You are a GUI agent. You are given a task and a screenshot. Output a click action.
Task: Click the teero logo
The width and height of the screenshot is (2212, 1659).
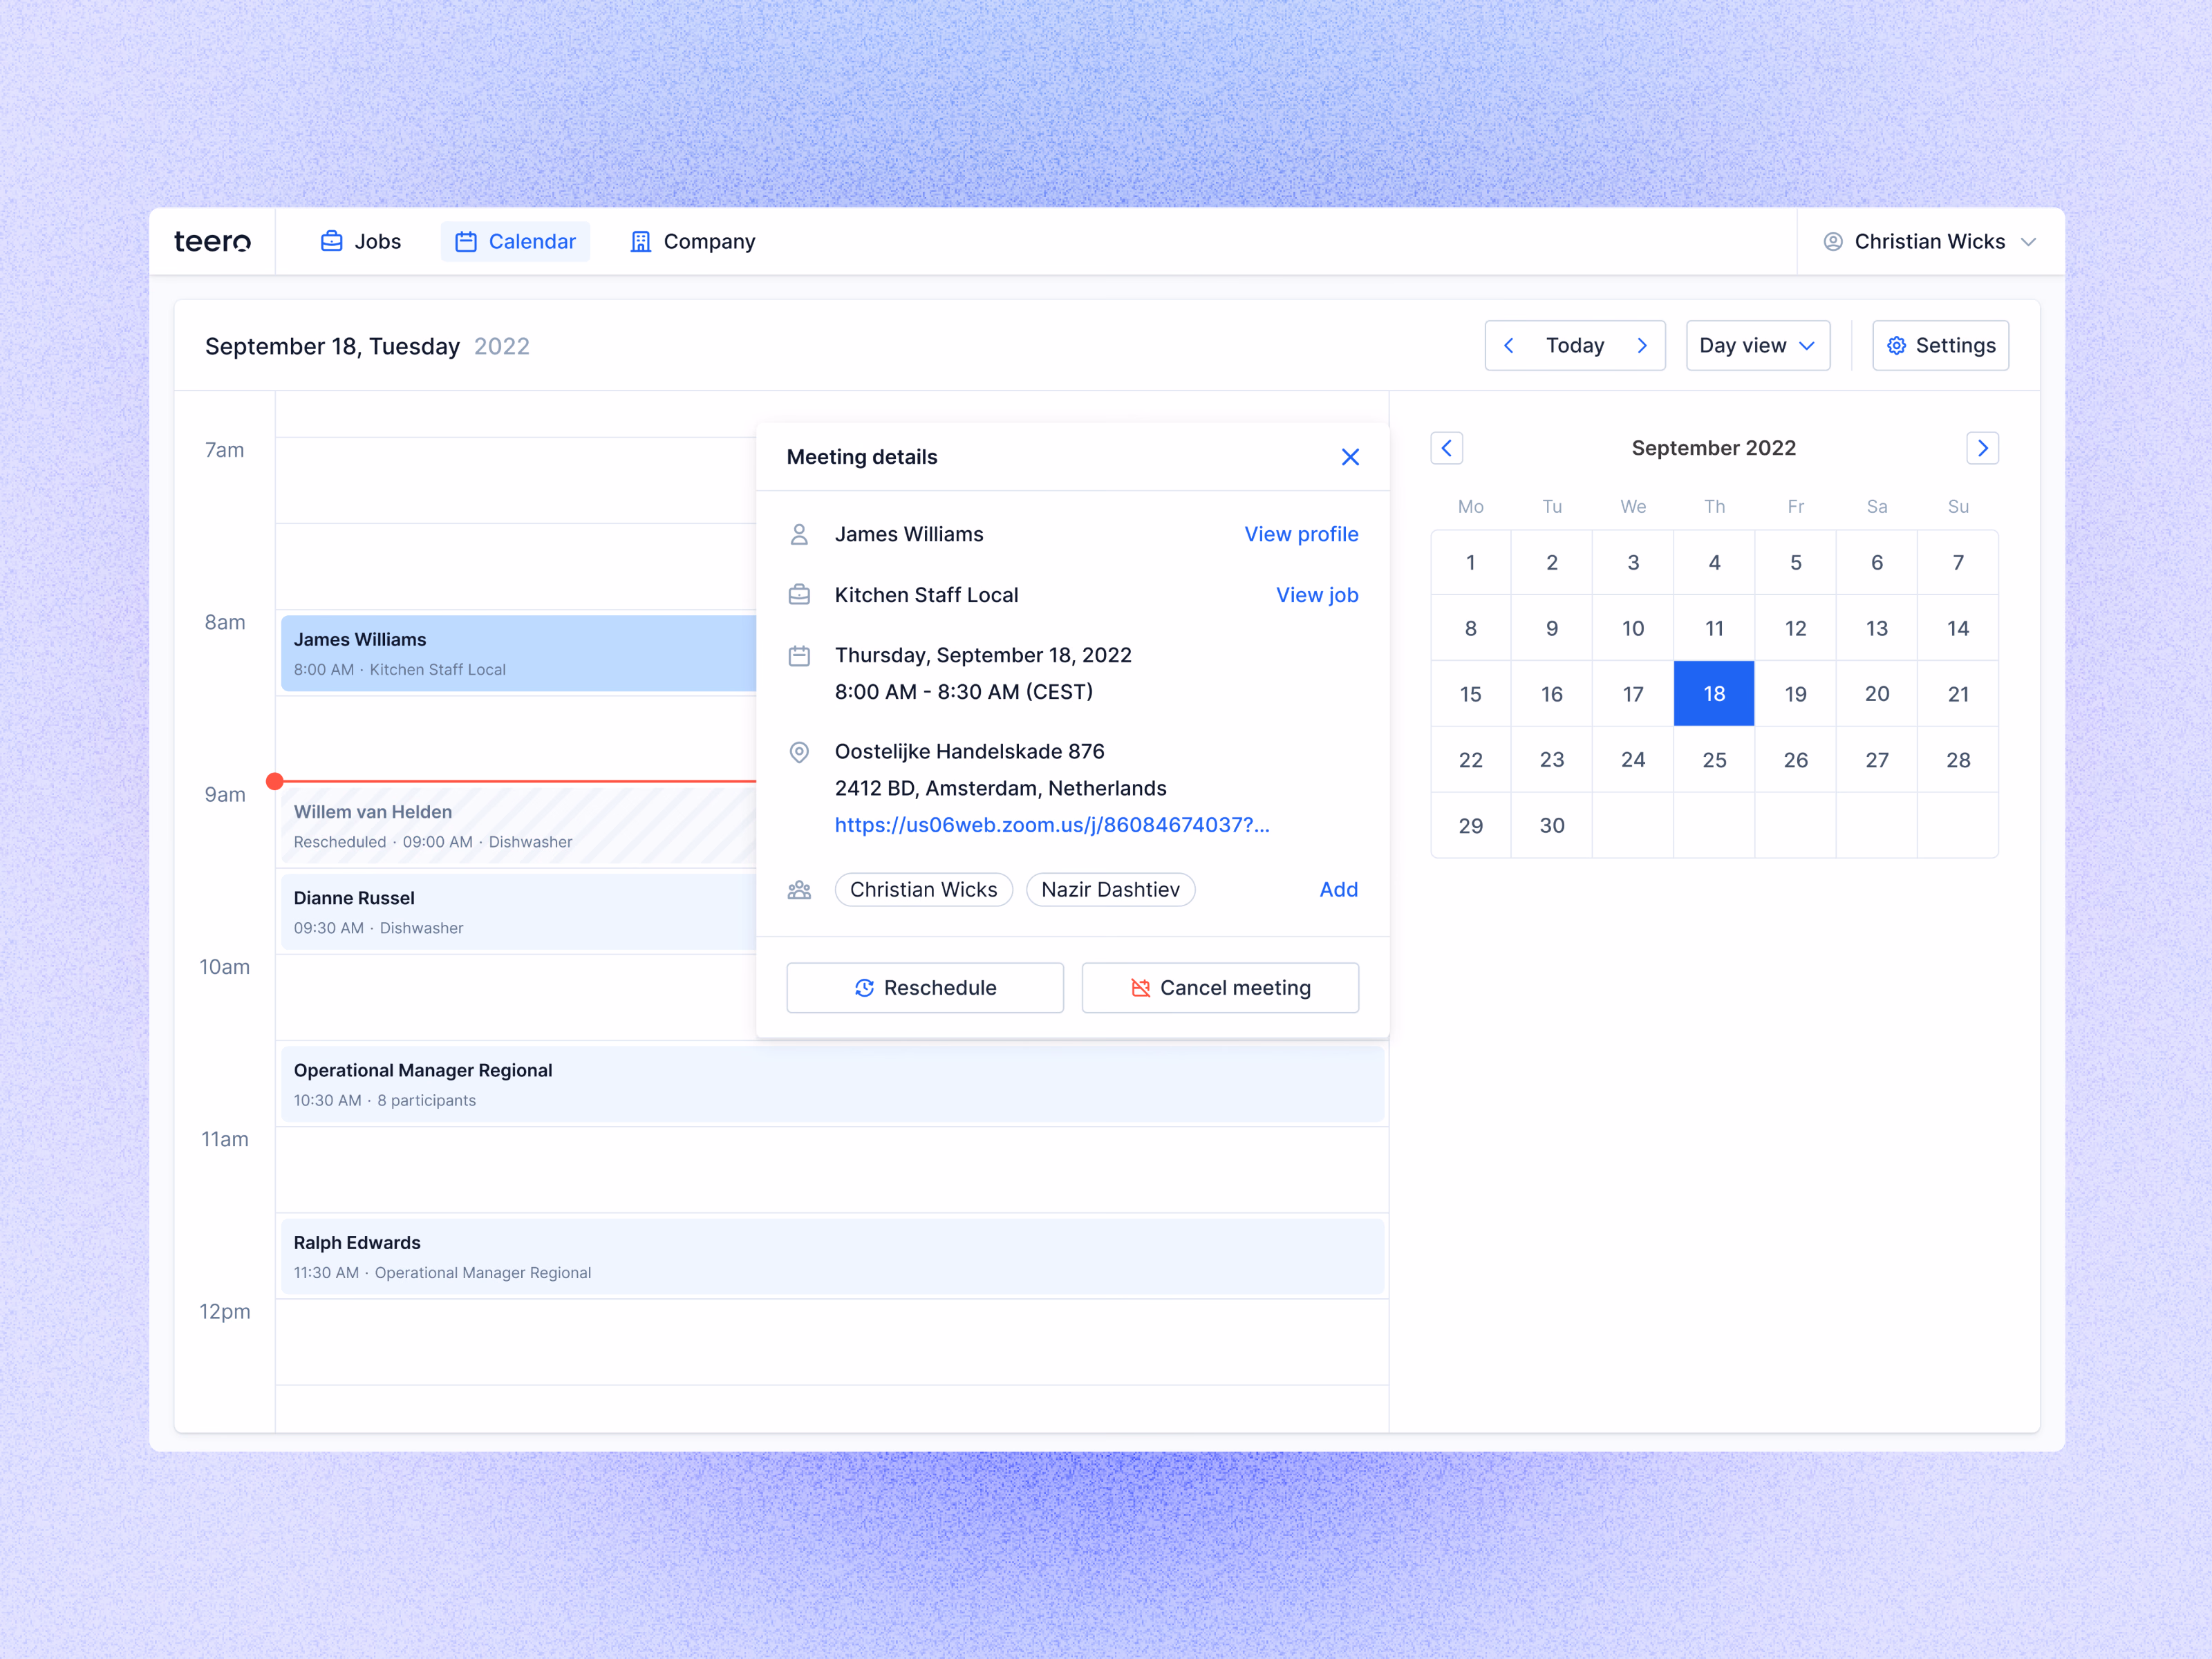pos(212,241)
